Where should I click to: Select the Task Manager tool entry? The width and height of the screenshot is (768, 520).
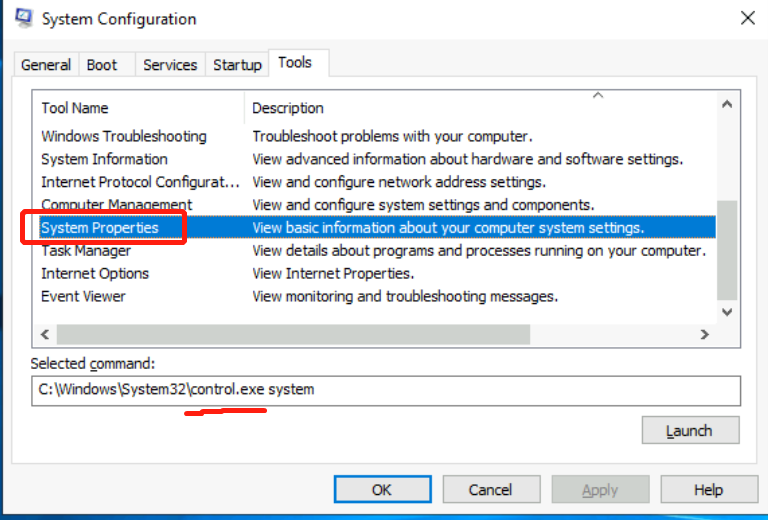(86, 251)
